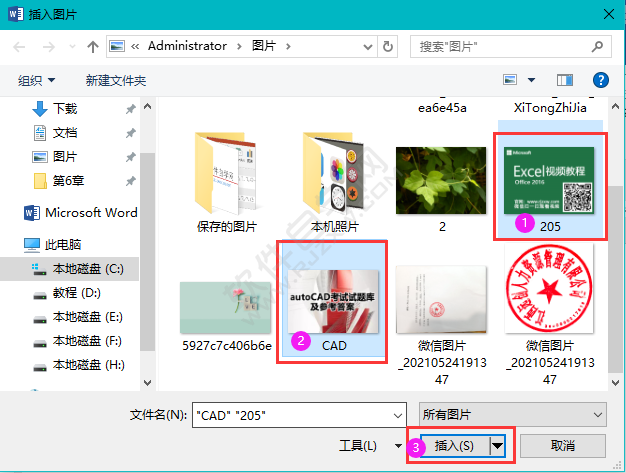The image size is (626, 473).
Task: Click the pin icon beside 文档
Action: 131,133
